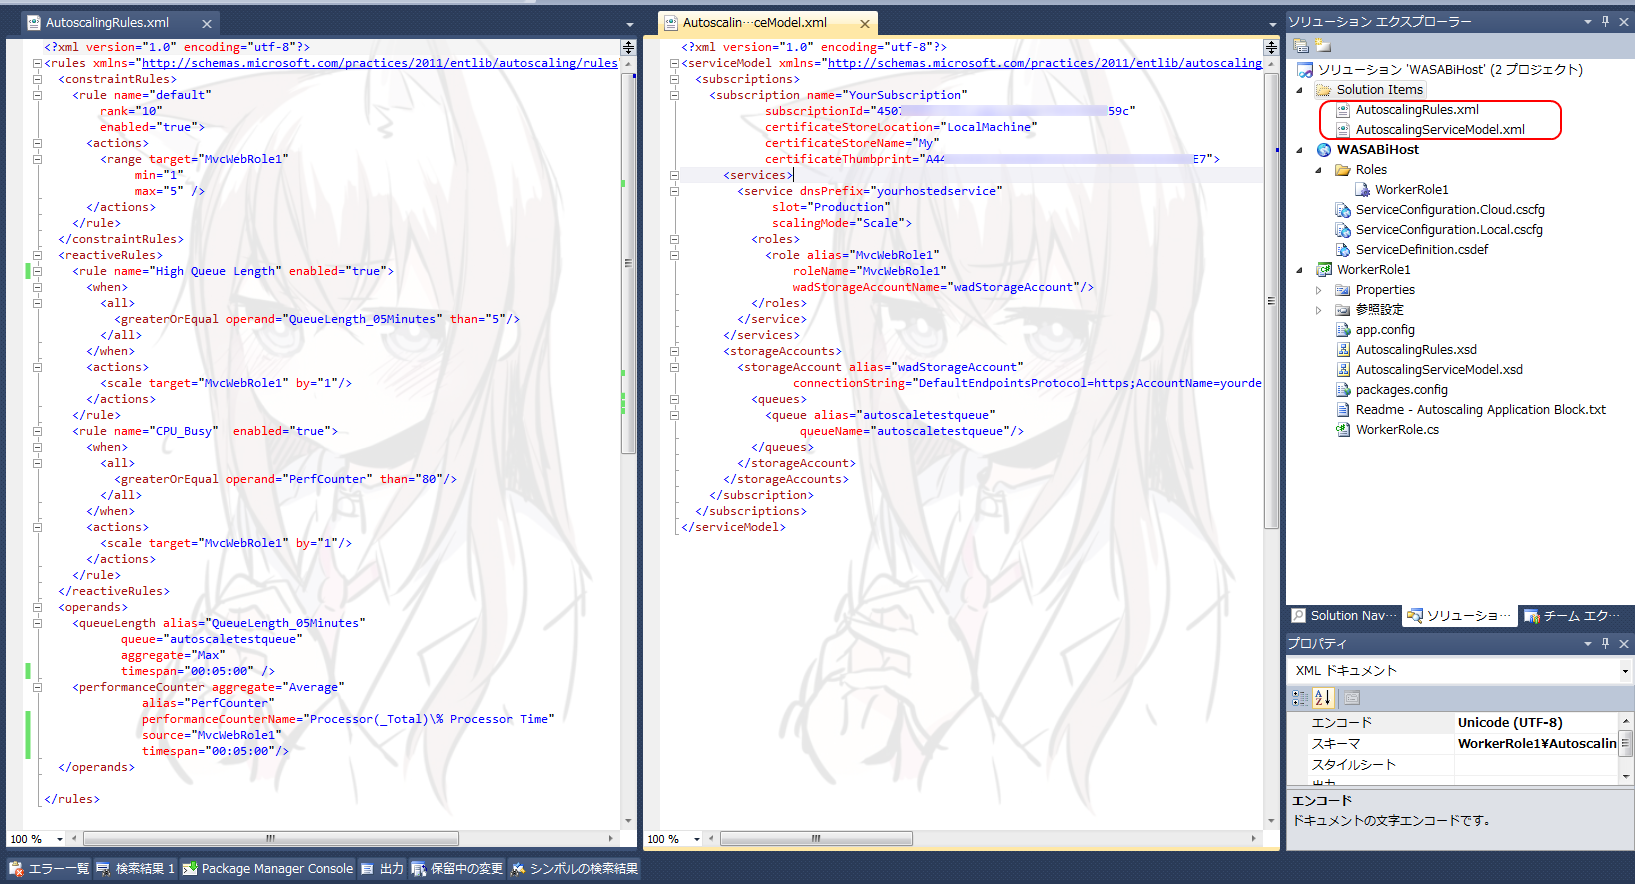This screenshot has width=1635, height=884.
Task: Switch properties to categorized view icon
Action: click(x=1300, y=698)
